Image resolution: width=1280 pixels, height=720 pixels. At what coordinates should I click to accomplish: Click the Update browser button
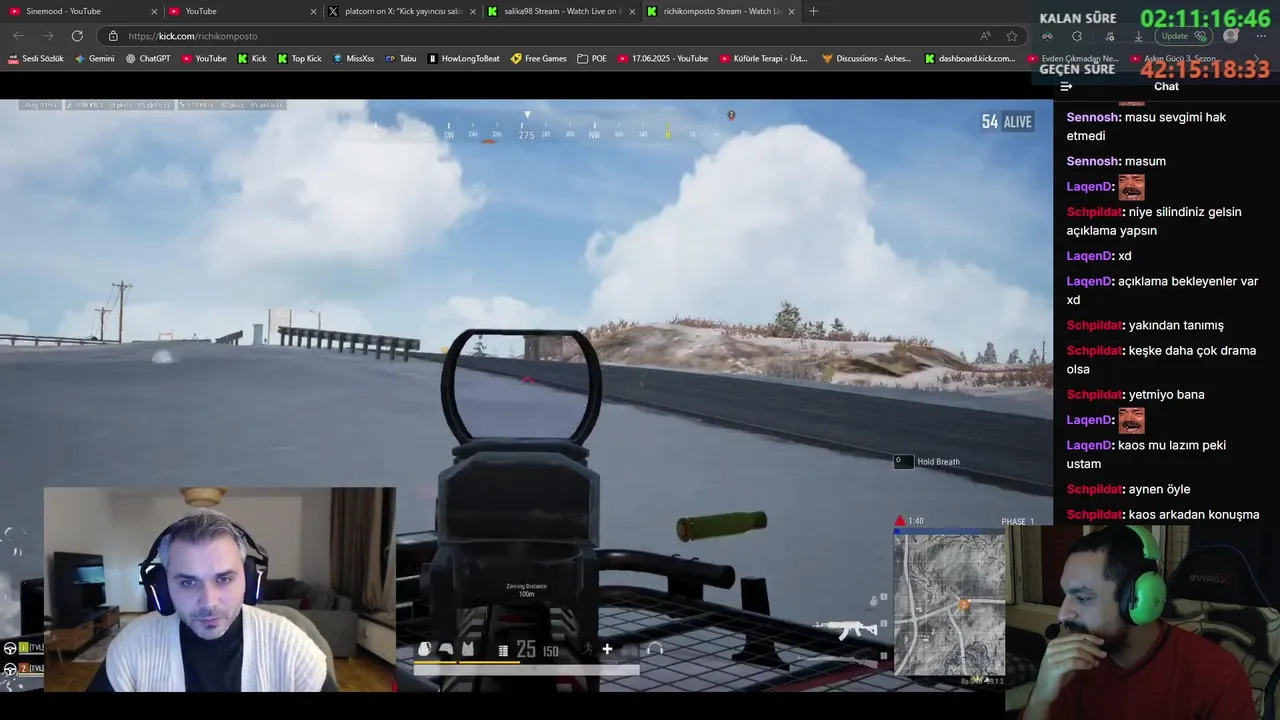pos(1184,36)
